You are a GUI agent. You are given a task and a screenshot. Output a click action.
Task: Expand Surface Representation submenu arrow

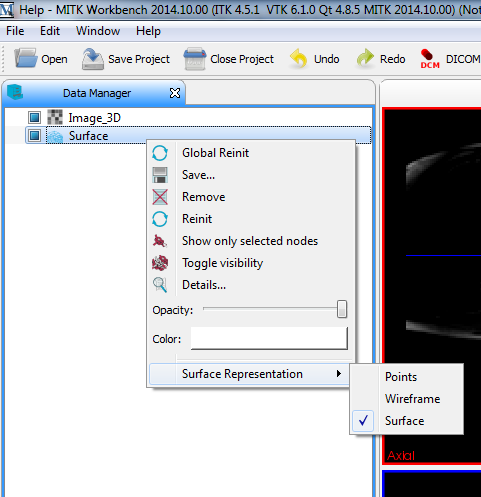coord(339,374)
